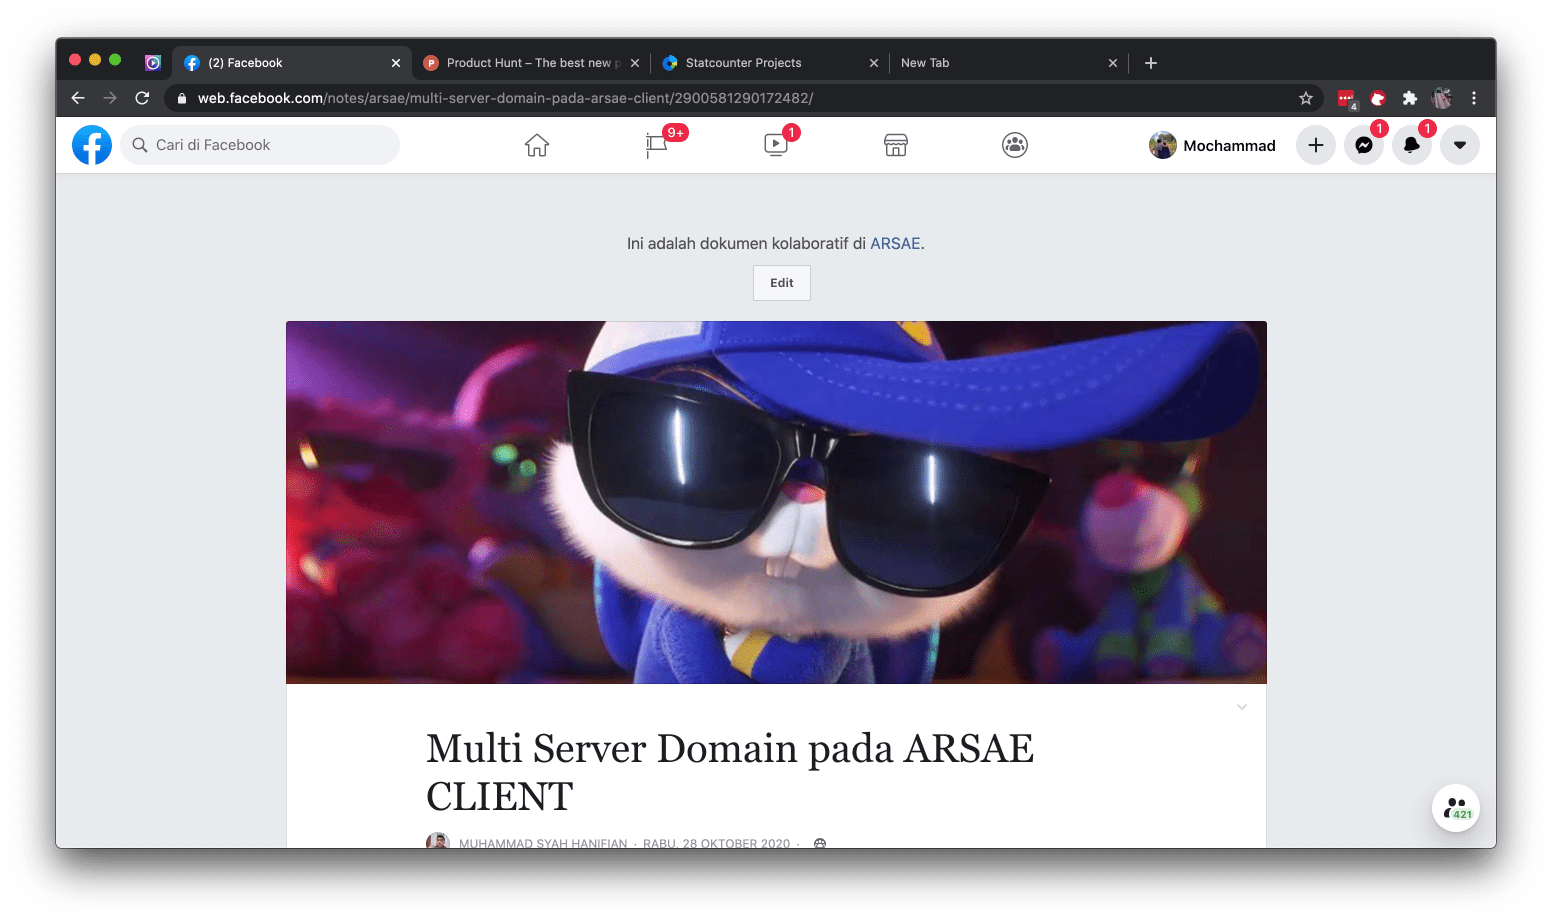1552x922 pixels.
Task: Open the Groups icon
Action: (1015, 145)
